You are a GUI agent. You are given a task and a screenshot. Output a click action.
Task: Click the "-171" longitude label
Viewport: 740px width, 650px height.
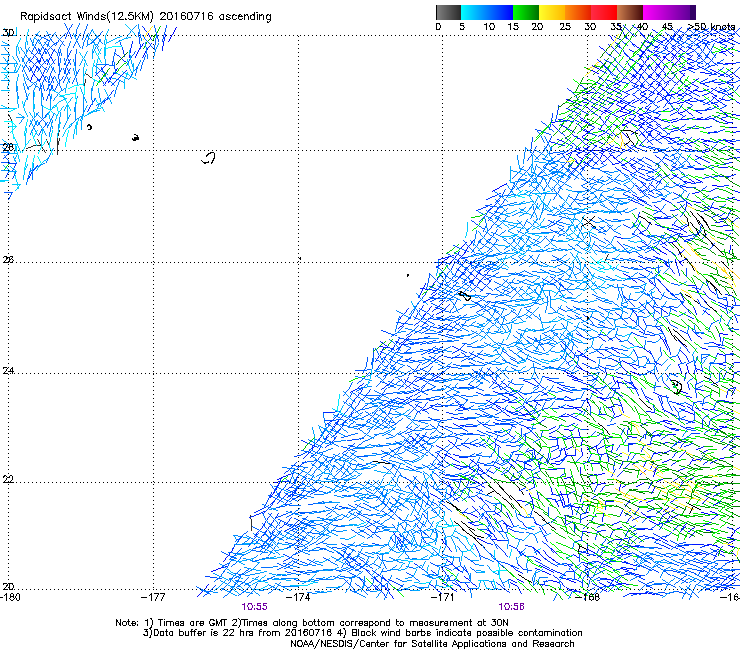point(442,597)
